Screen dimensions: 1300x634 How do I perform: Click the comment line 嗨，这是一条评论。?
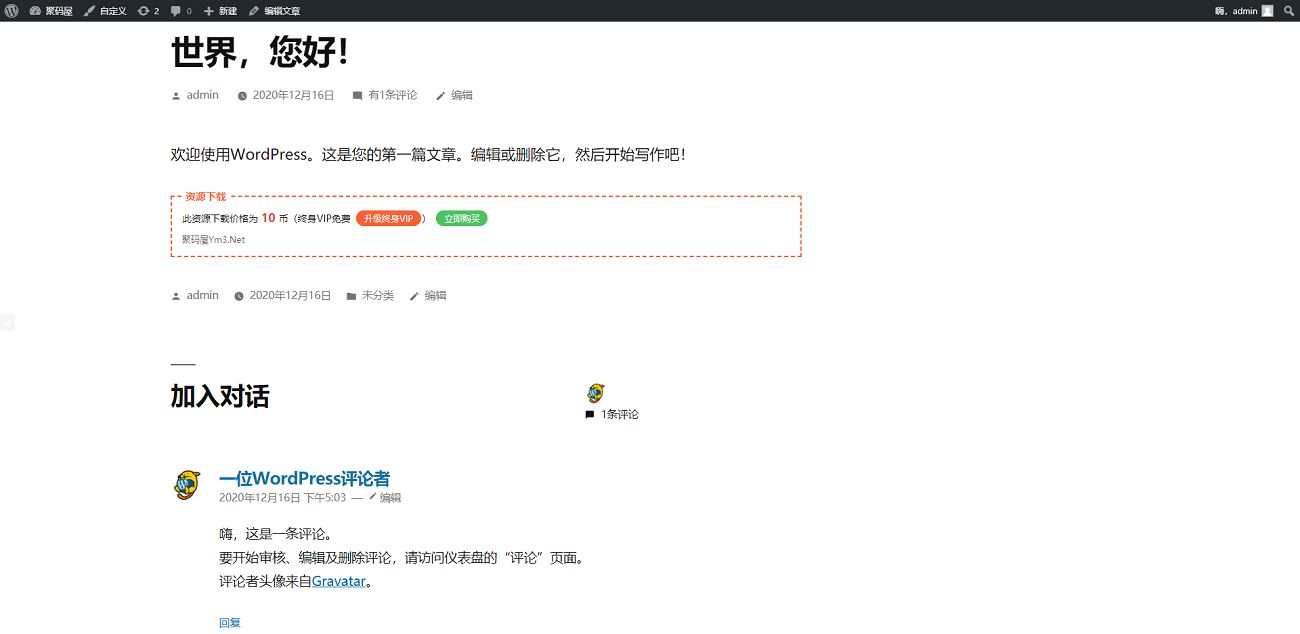pos(275,533)
